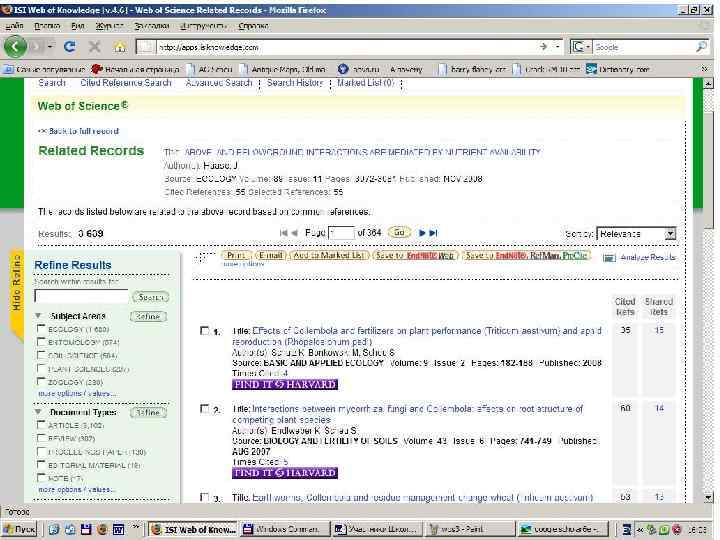Open the search engine selector dropdown

(x=581, y=47)
